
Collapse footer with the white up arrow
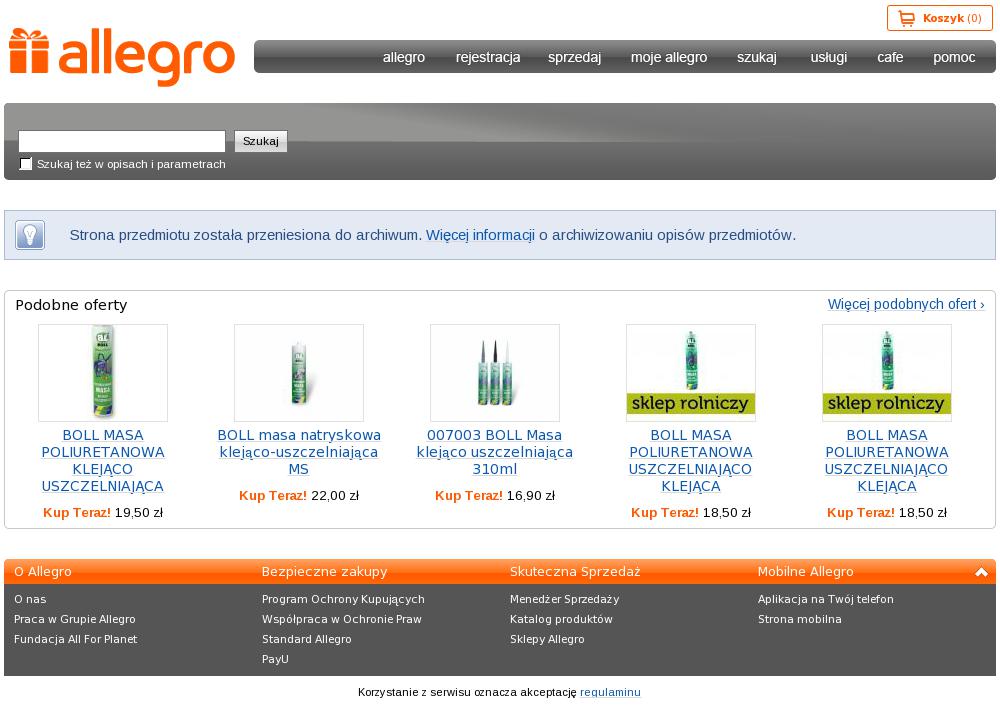(981, 572)
